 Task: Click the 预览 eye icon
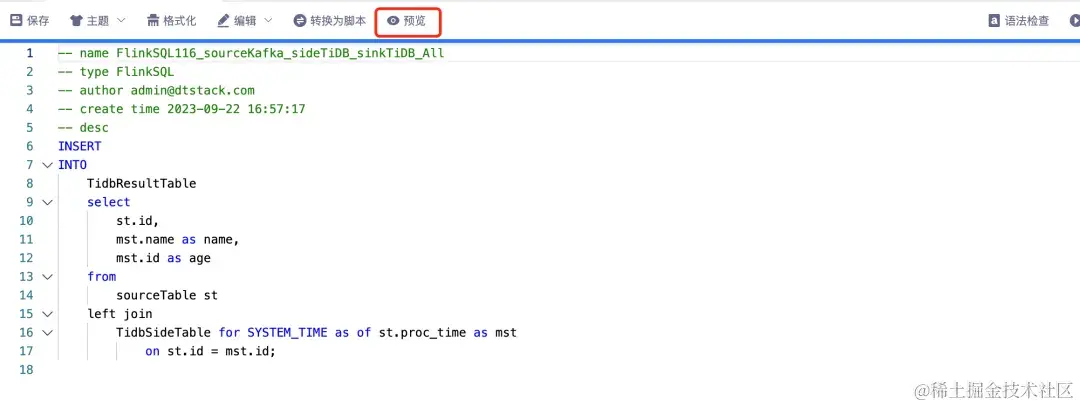[x=393, y=21]
